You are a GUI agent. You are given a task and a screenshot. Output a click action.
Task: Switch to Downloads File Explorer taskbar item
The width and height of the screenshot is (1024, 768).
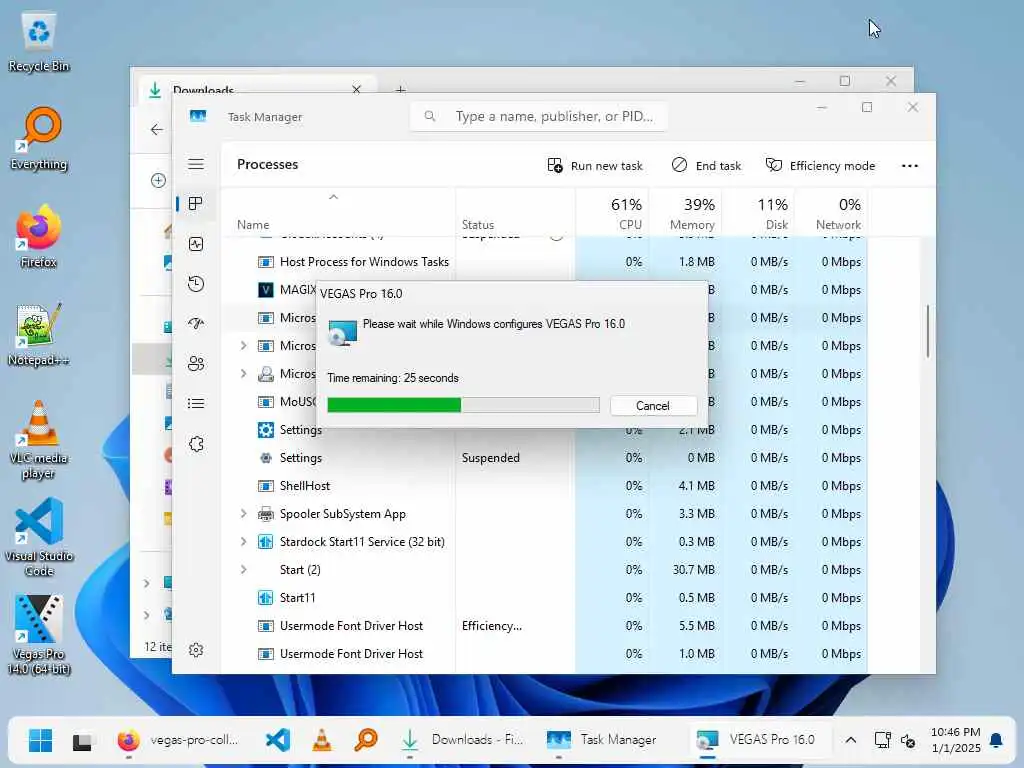click(x=464, y=740)
